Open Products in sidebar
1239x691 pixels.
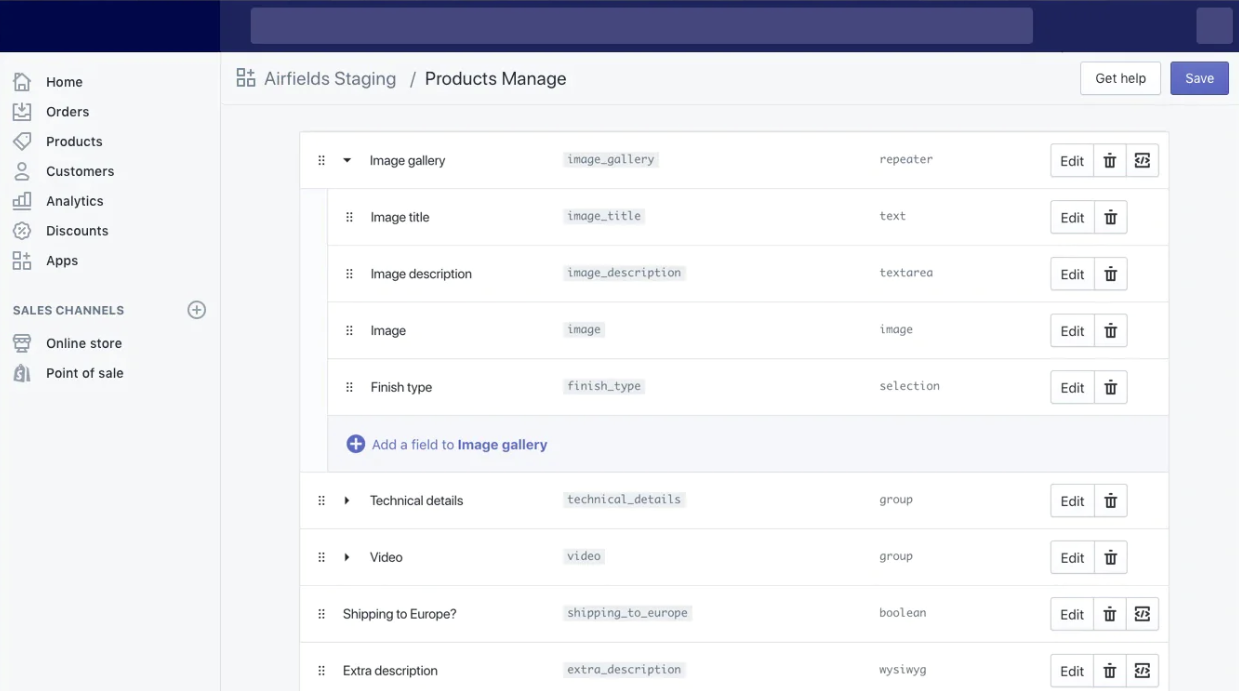click(74, 141)
